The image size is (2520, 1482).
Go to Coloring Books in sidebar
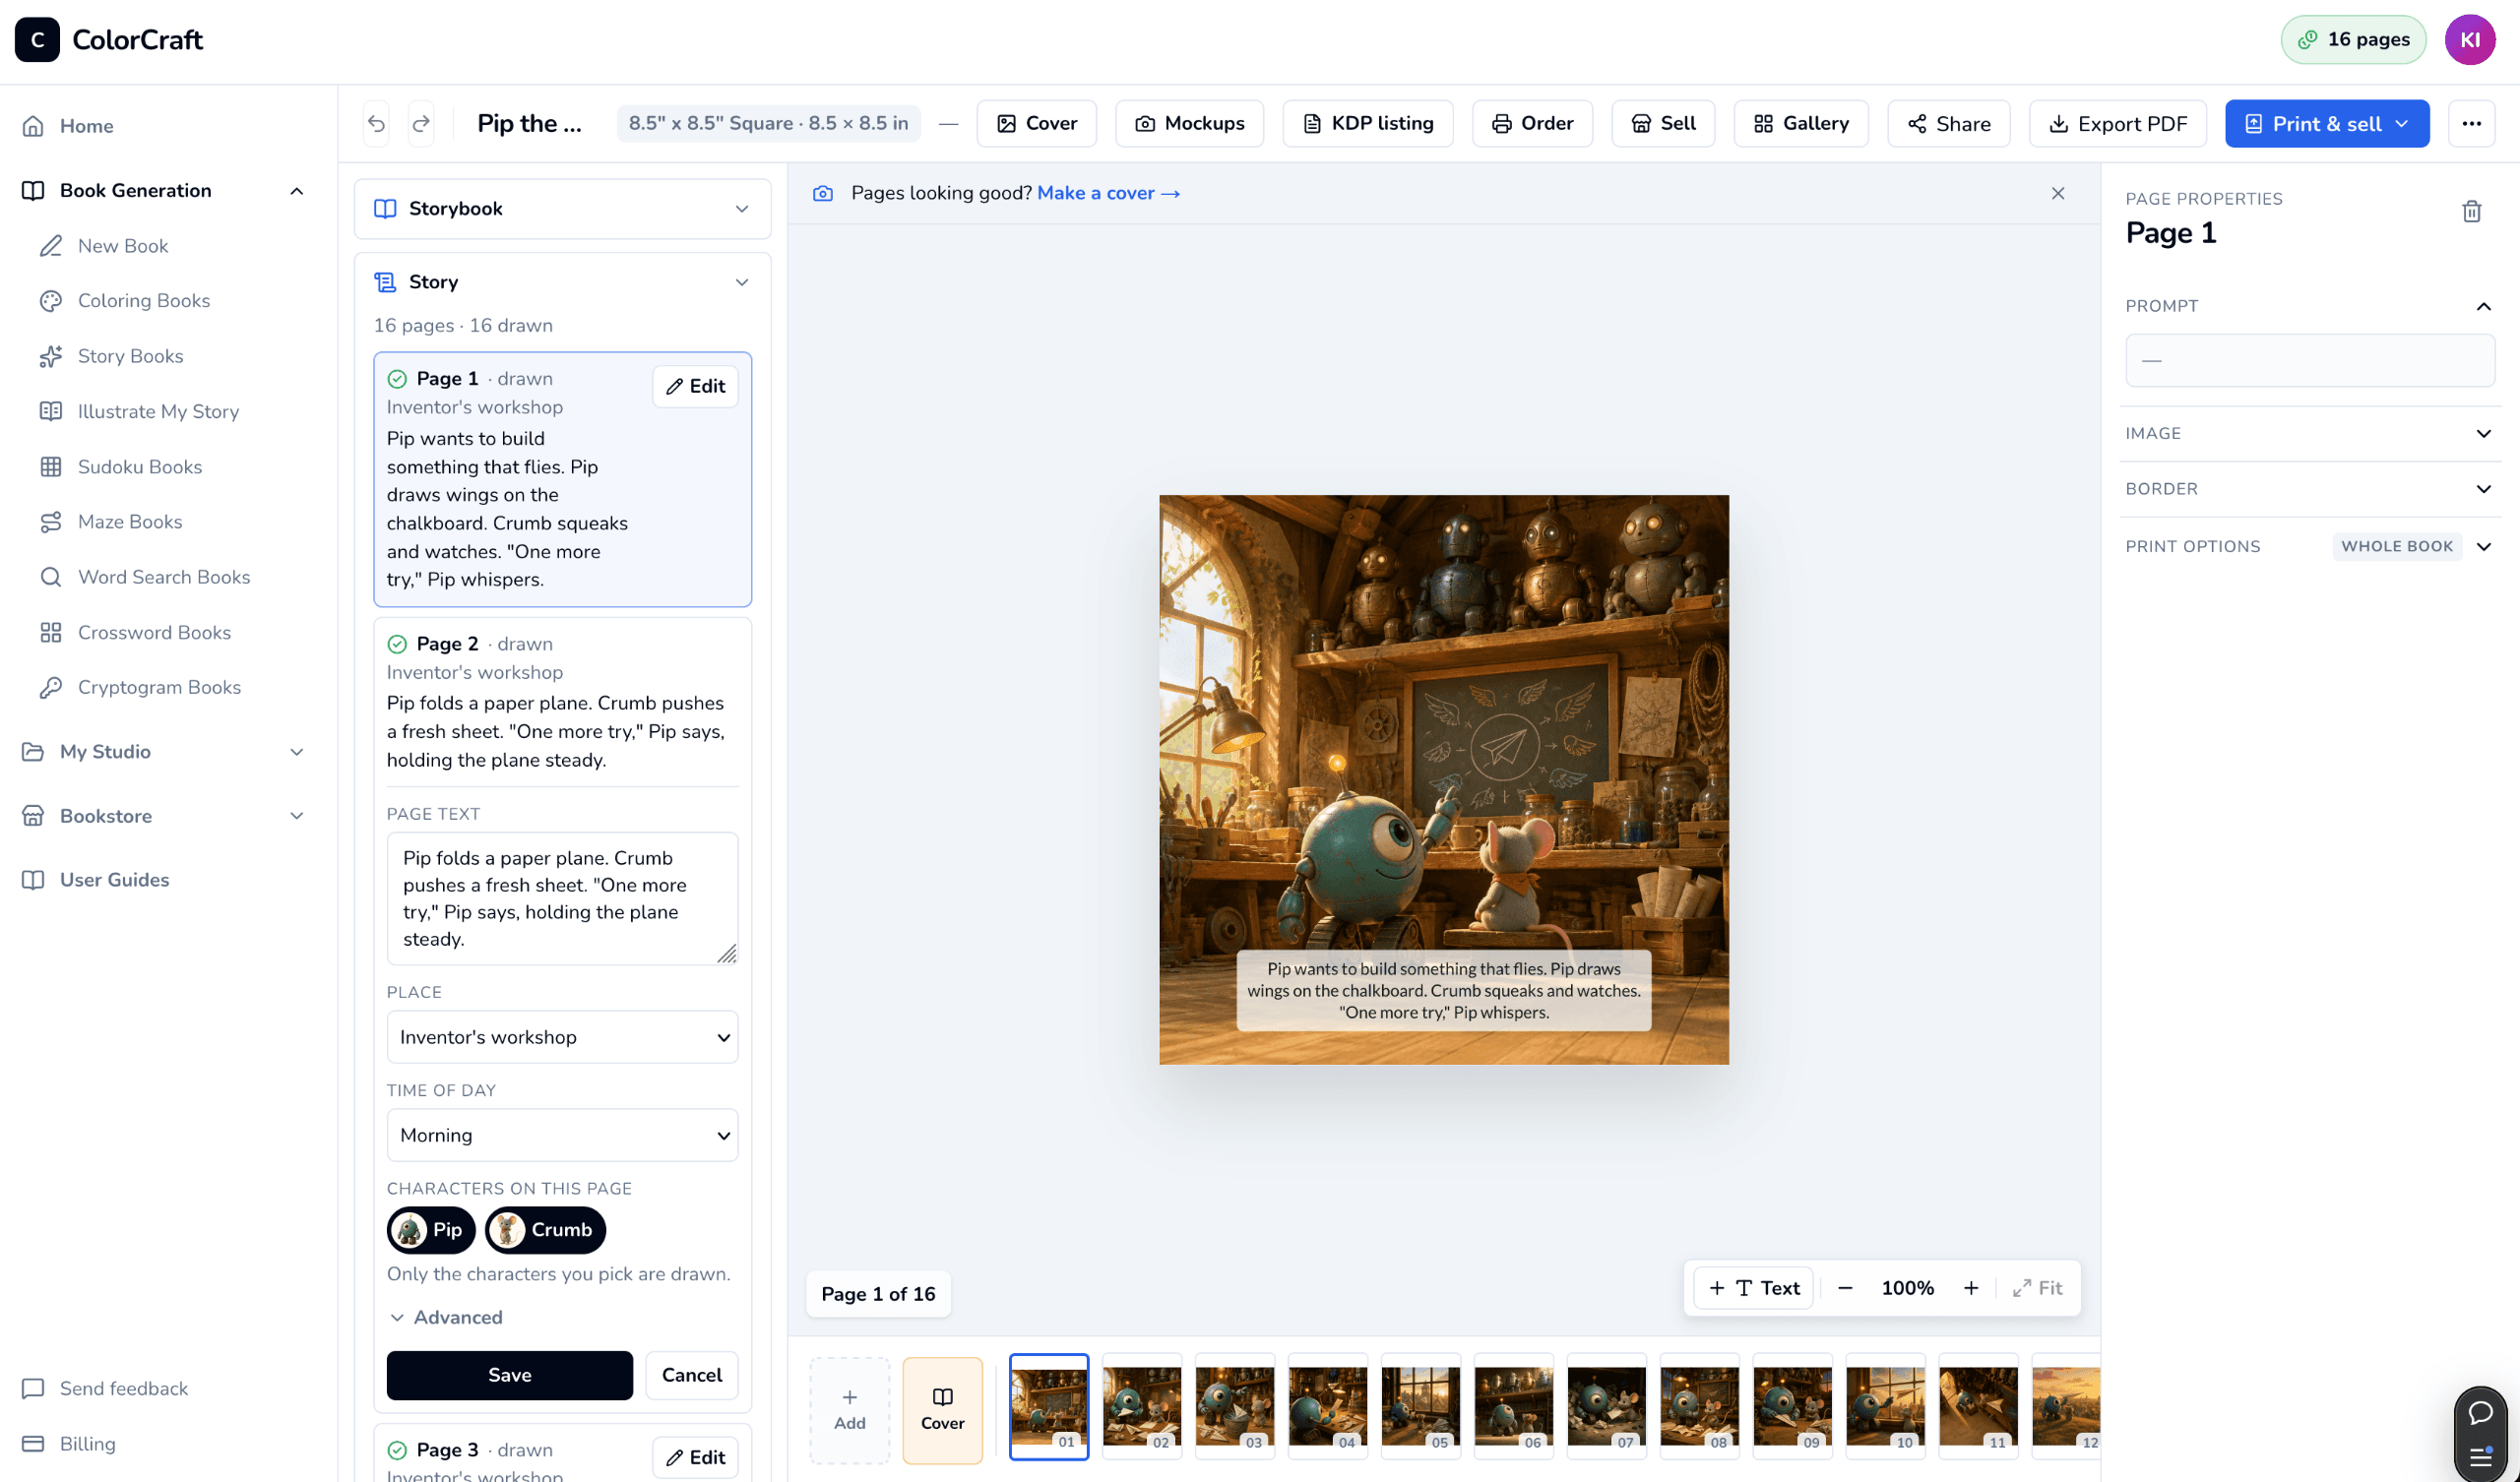tap(143, 300)
